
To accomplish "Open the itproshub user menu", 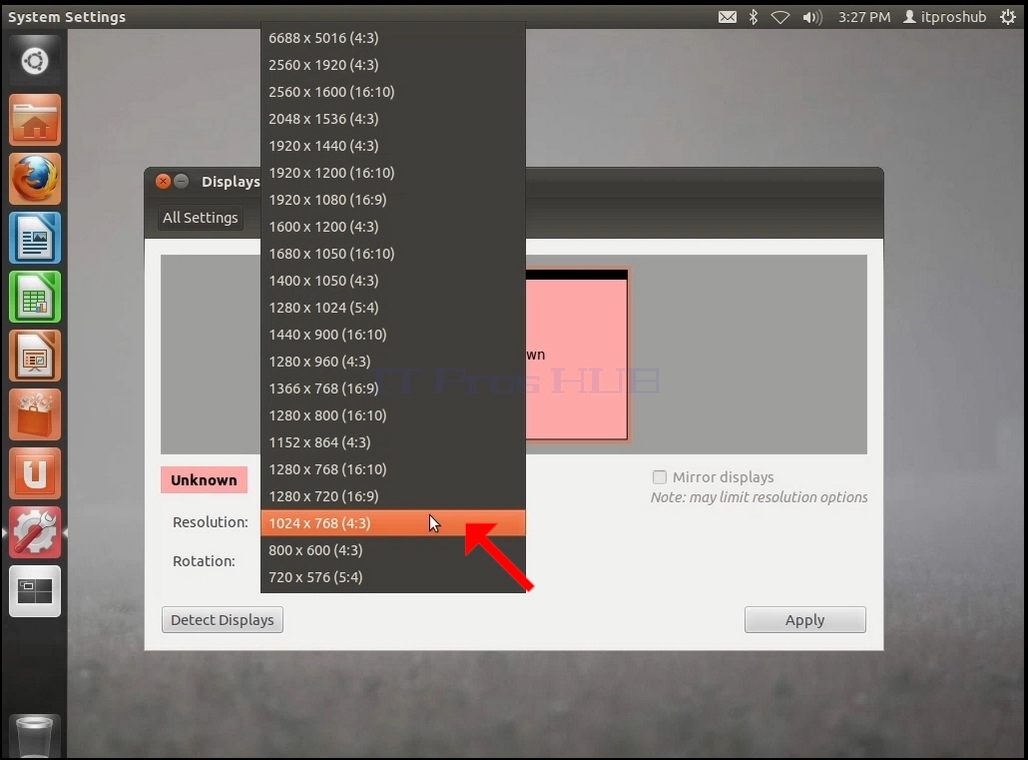I will tap(945, 17).
